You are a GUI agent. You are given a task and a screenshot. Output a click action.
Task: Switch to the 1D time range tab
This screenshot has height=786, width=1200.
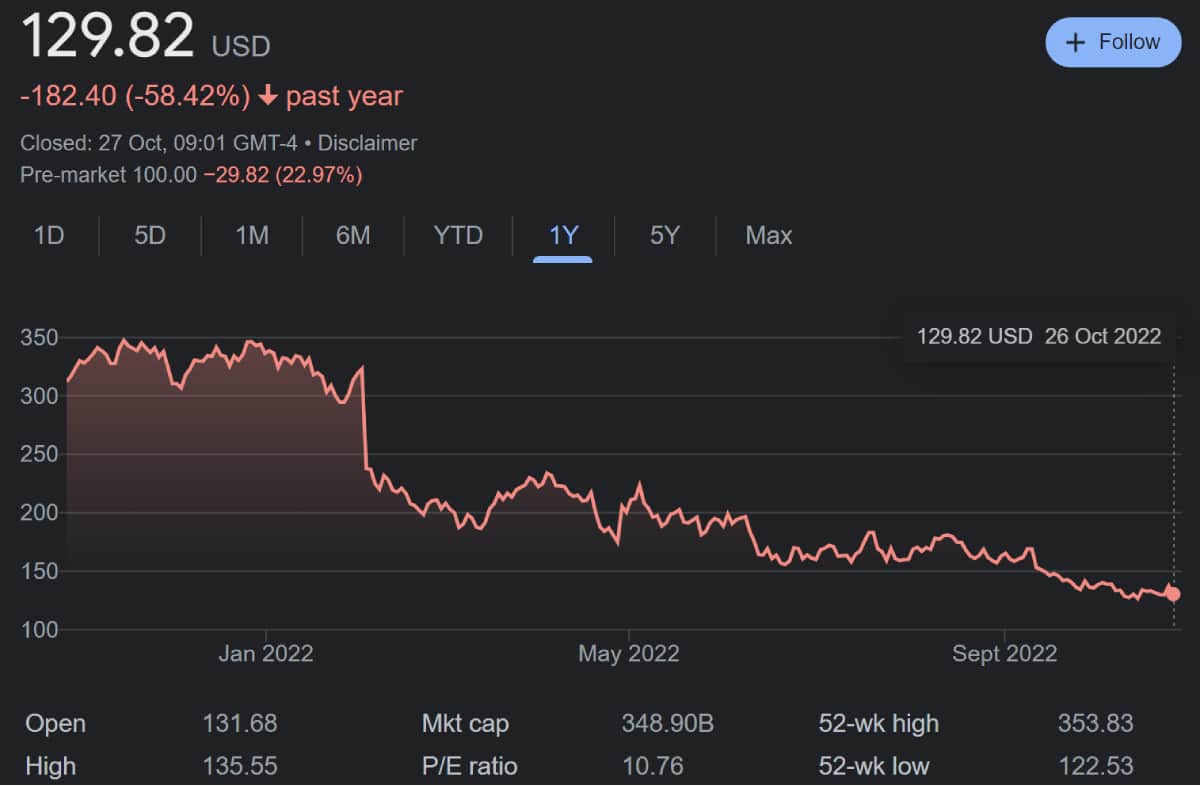[x=48, y=236]
